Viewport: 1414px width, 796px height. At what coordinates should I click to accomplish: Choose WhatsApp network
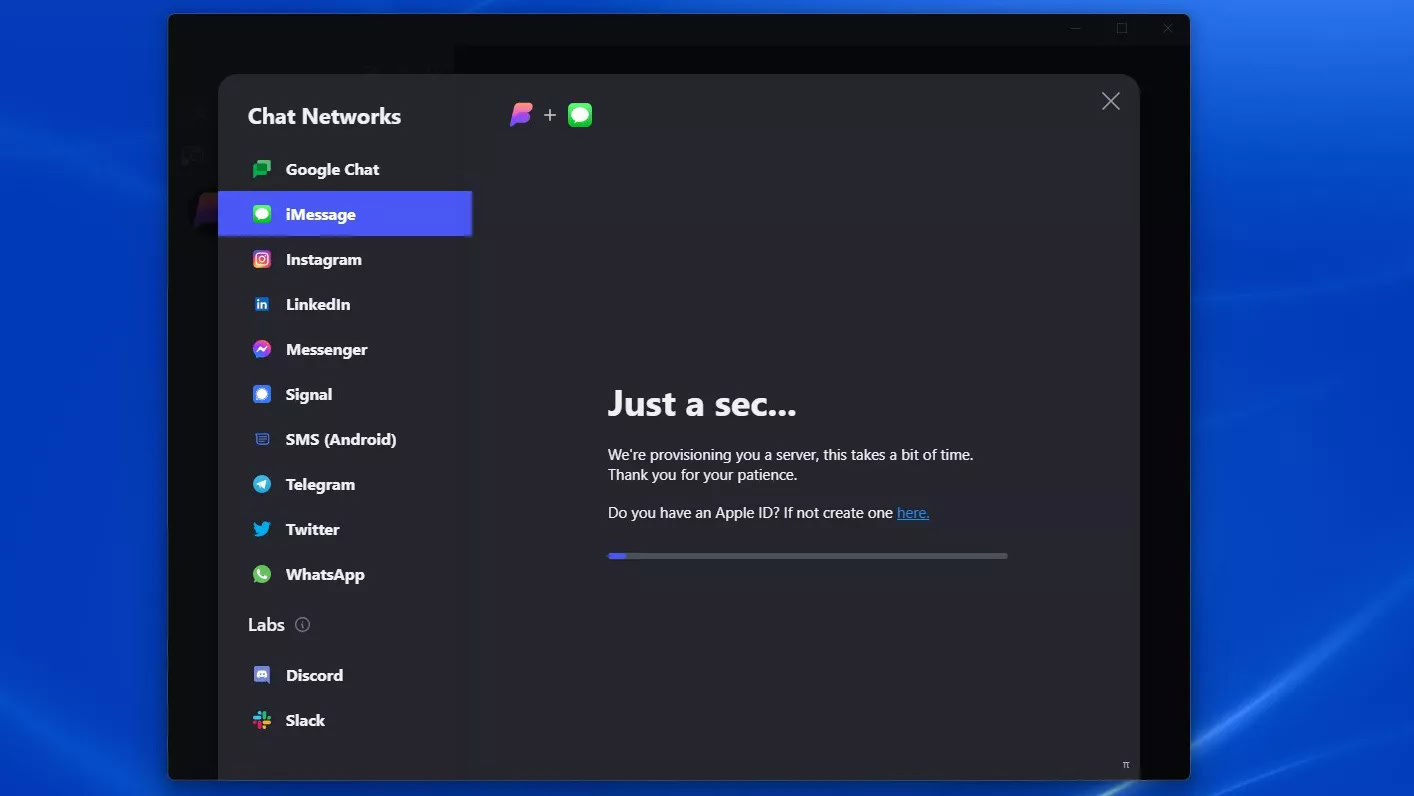(x=345, y=574)
